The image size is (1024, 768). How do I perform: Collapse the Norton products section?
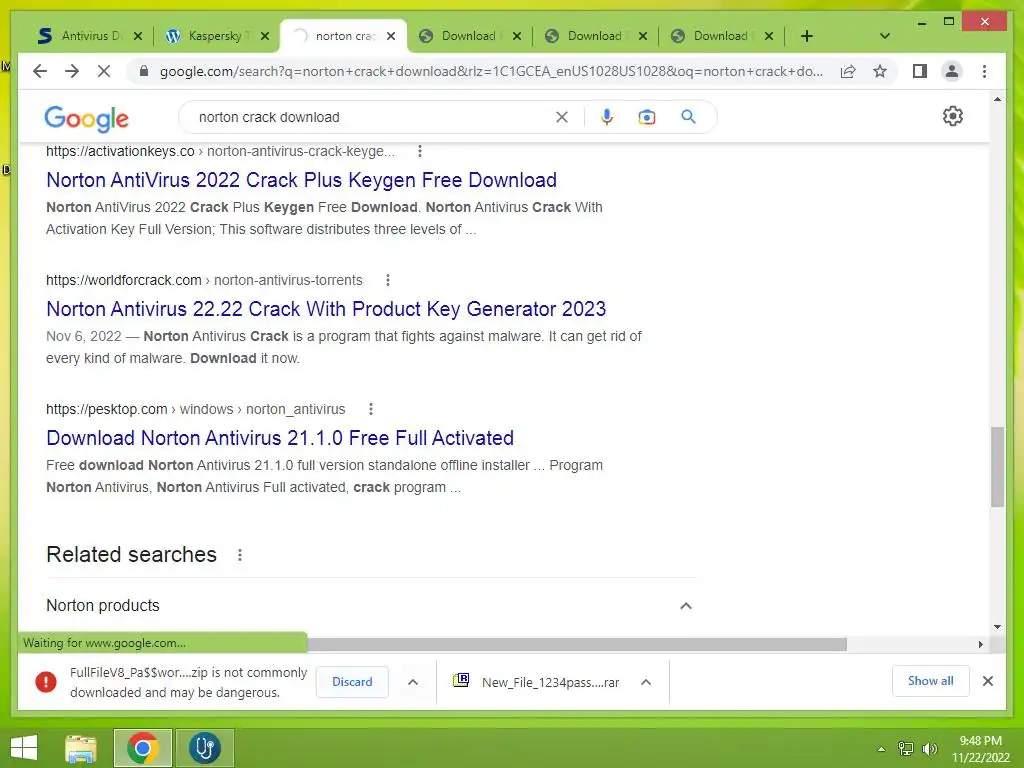tap(686, 606)
